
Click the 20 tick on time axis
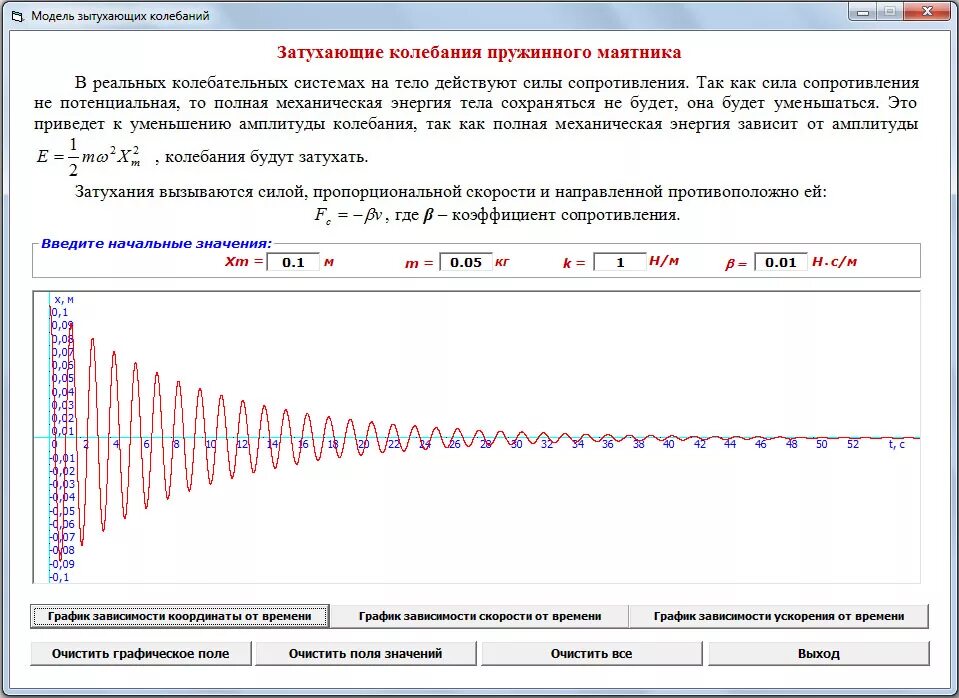click(363, 444)
